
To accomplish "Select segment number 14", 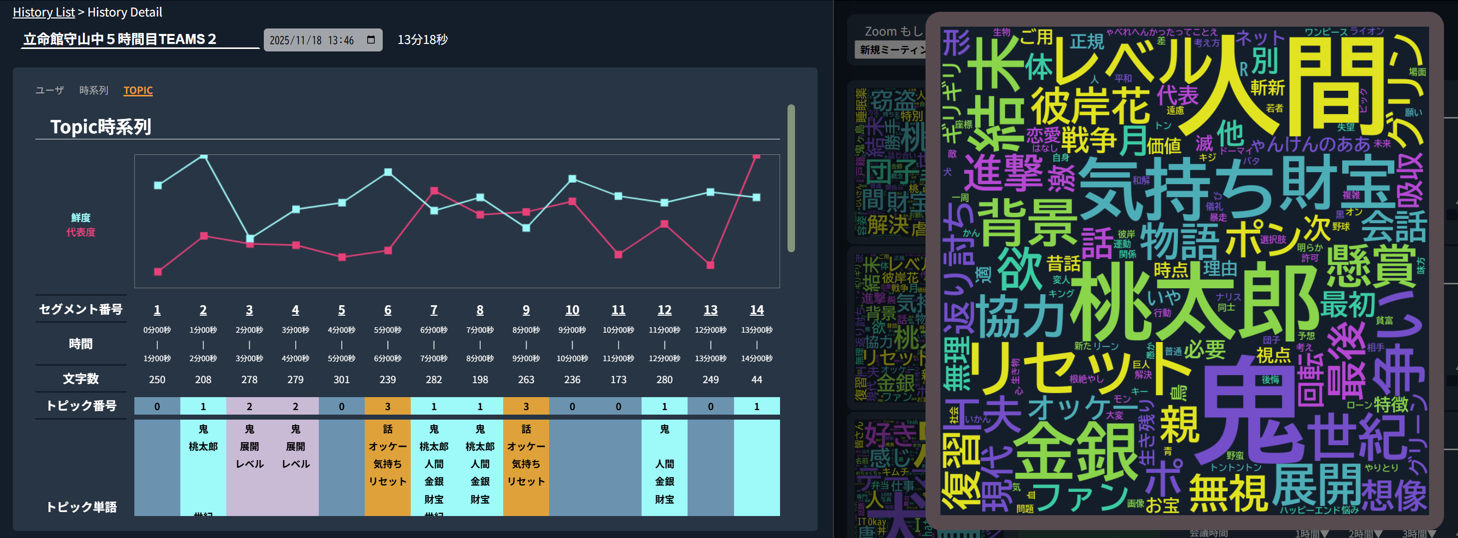I will pos(757,310).
